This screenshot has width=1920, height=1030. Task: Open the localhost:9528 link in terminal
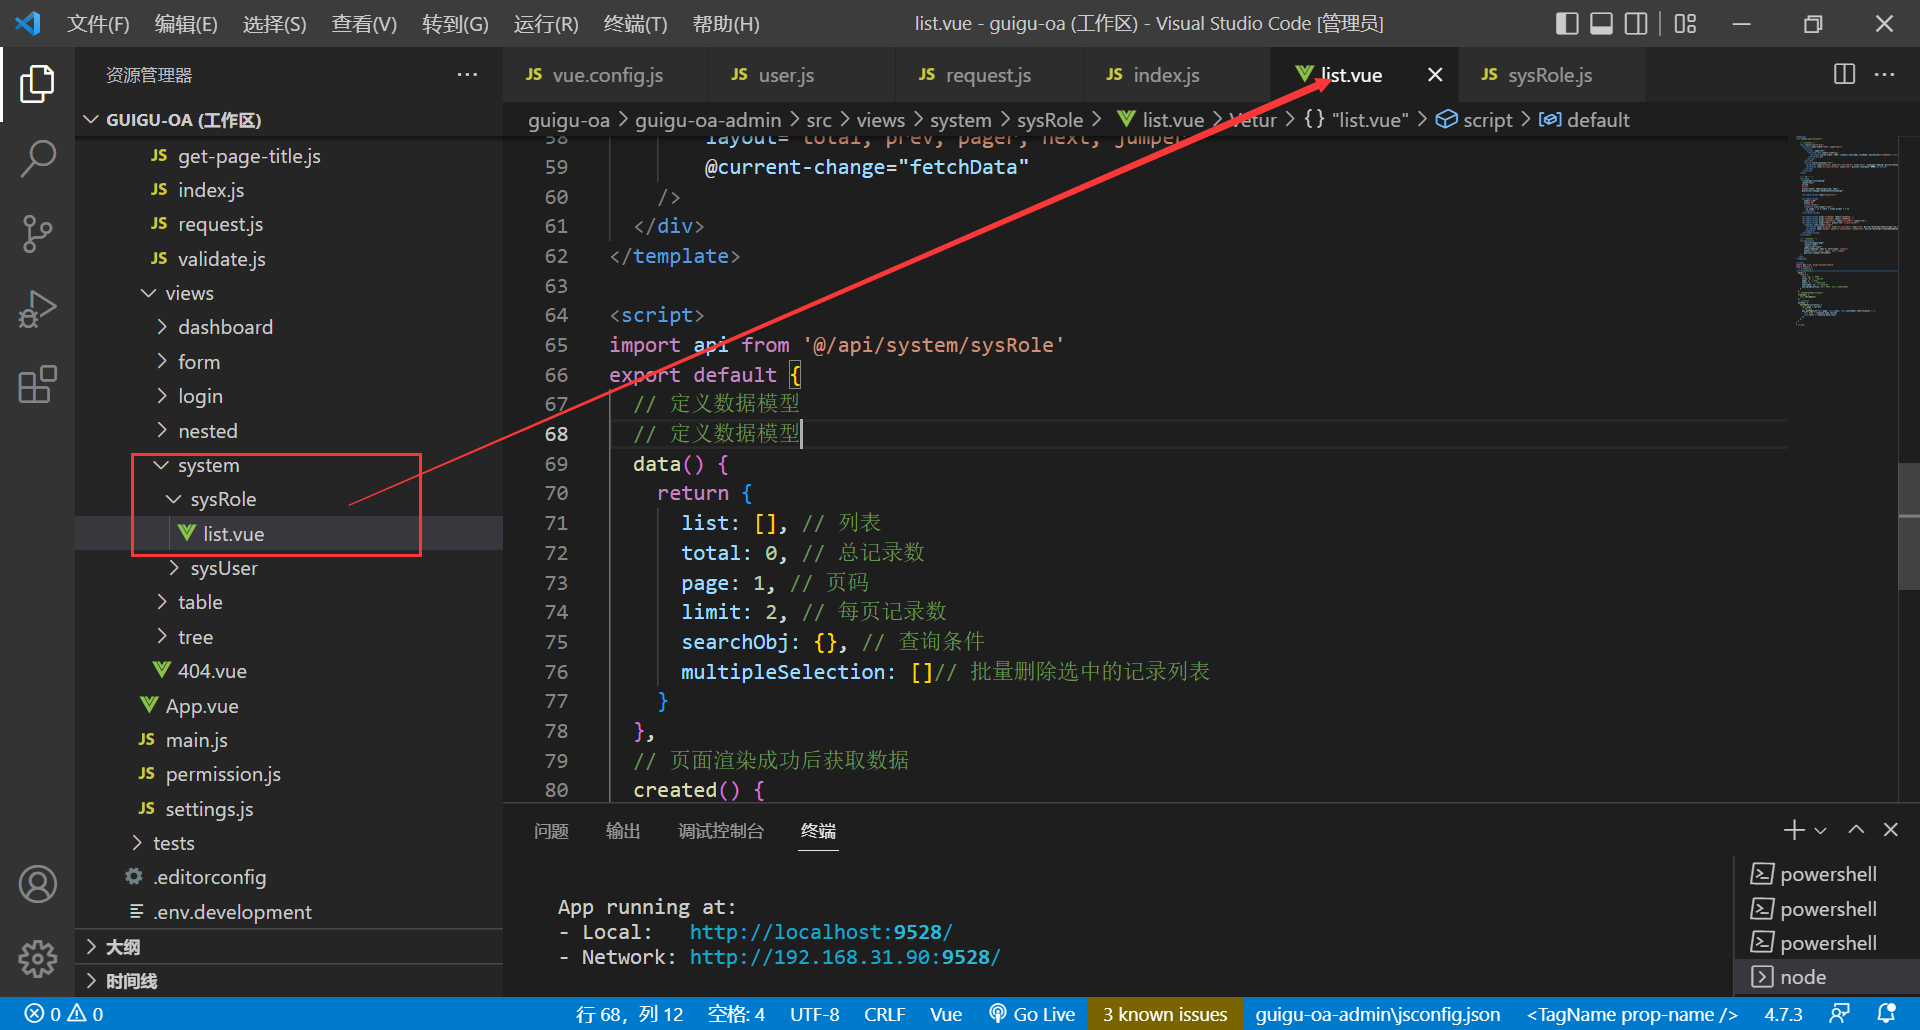[x=820, y=932]
